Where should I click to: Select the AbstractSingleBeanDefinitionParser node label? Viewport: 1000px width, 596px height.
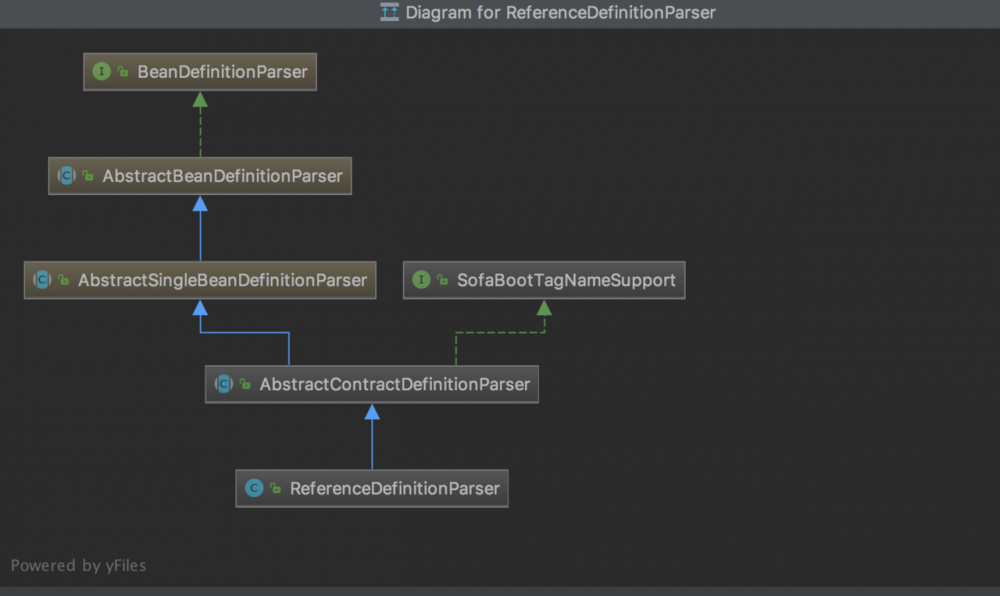(x=222, y=280)
